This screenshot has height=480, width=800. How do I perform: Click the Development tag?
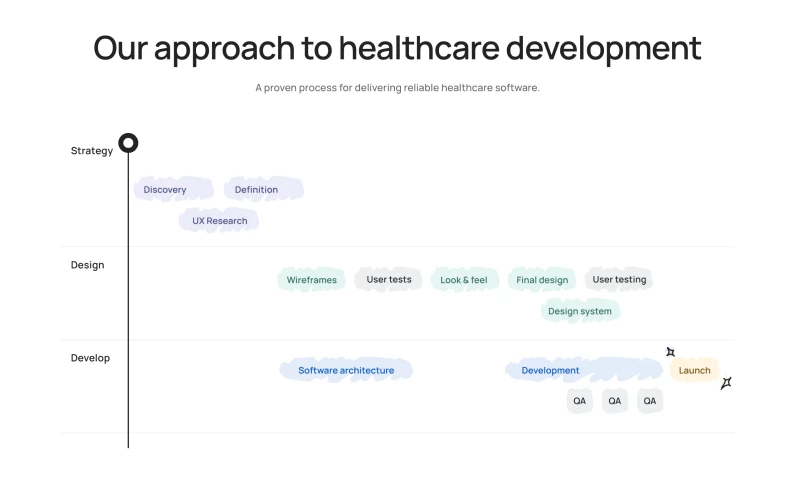[x=584, y=370]
